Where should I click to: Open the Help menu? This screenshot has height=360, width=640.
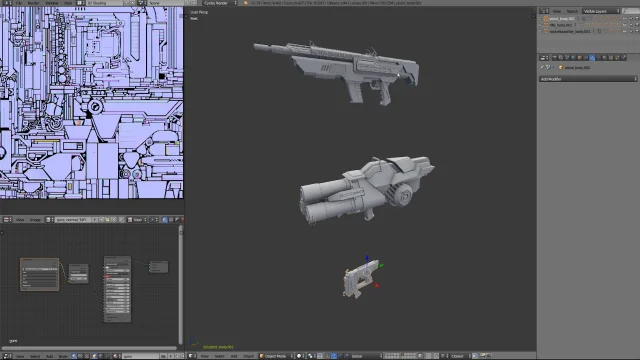pyautogui.click(x=68, y=3)
